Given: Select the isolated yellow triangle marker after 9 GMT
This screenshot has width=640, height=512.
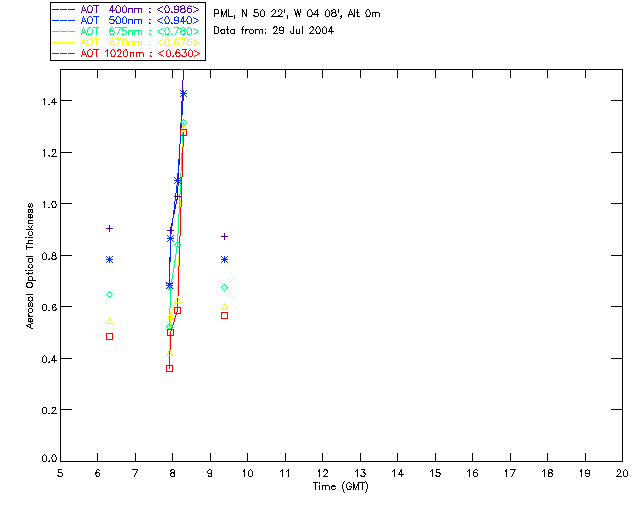Looking at the screenshot, I should (224, 306).
